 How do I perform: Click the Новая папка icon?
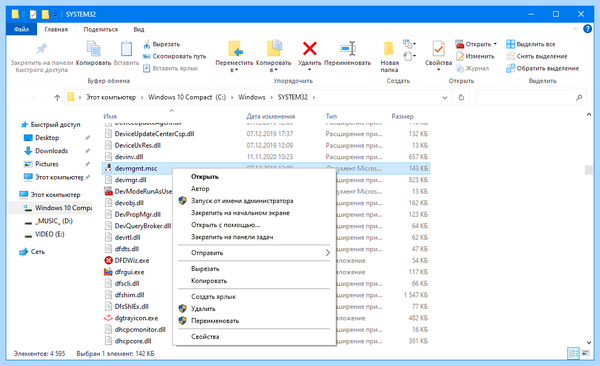point(389,49)
